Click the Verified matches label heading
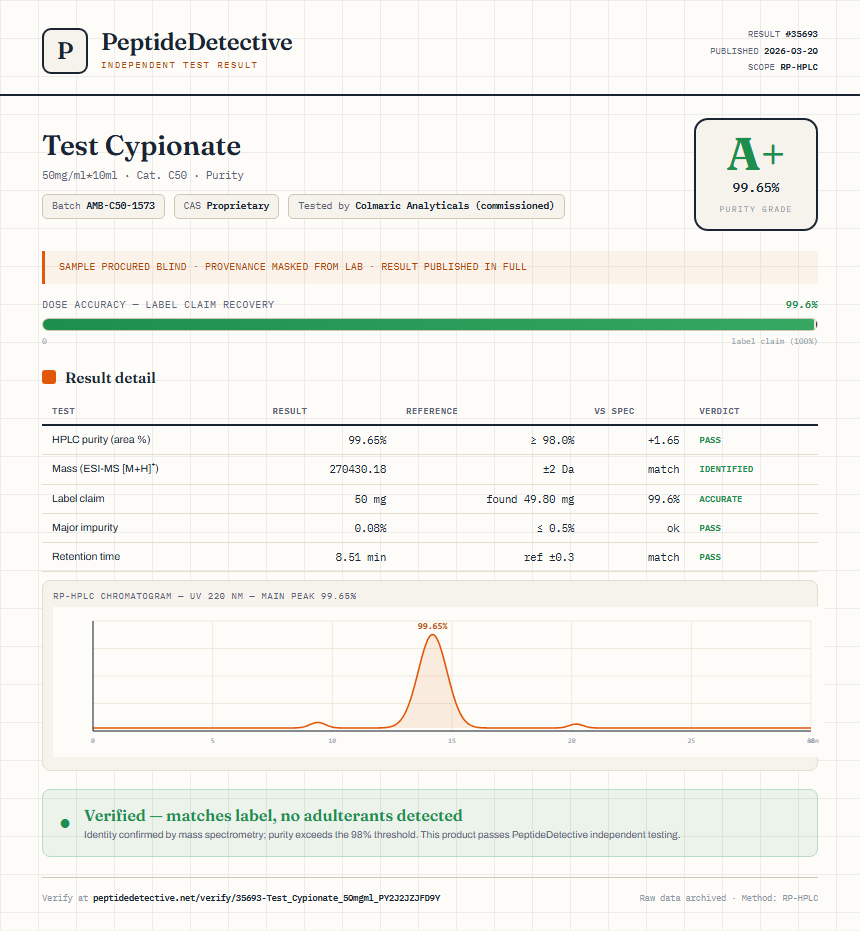Image resolution: width=860 pixels, height=931 pixels. pyautogui.click(x=273, y=815)
